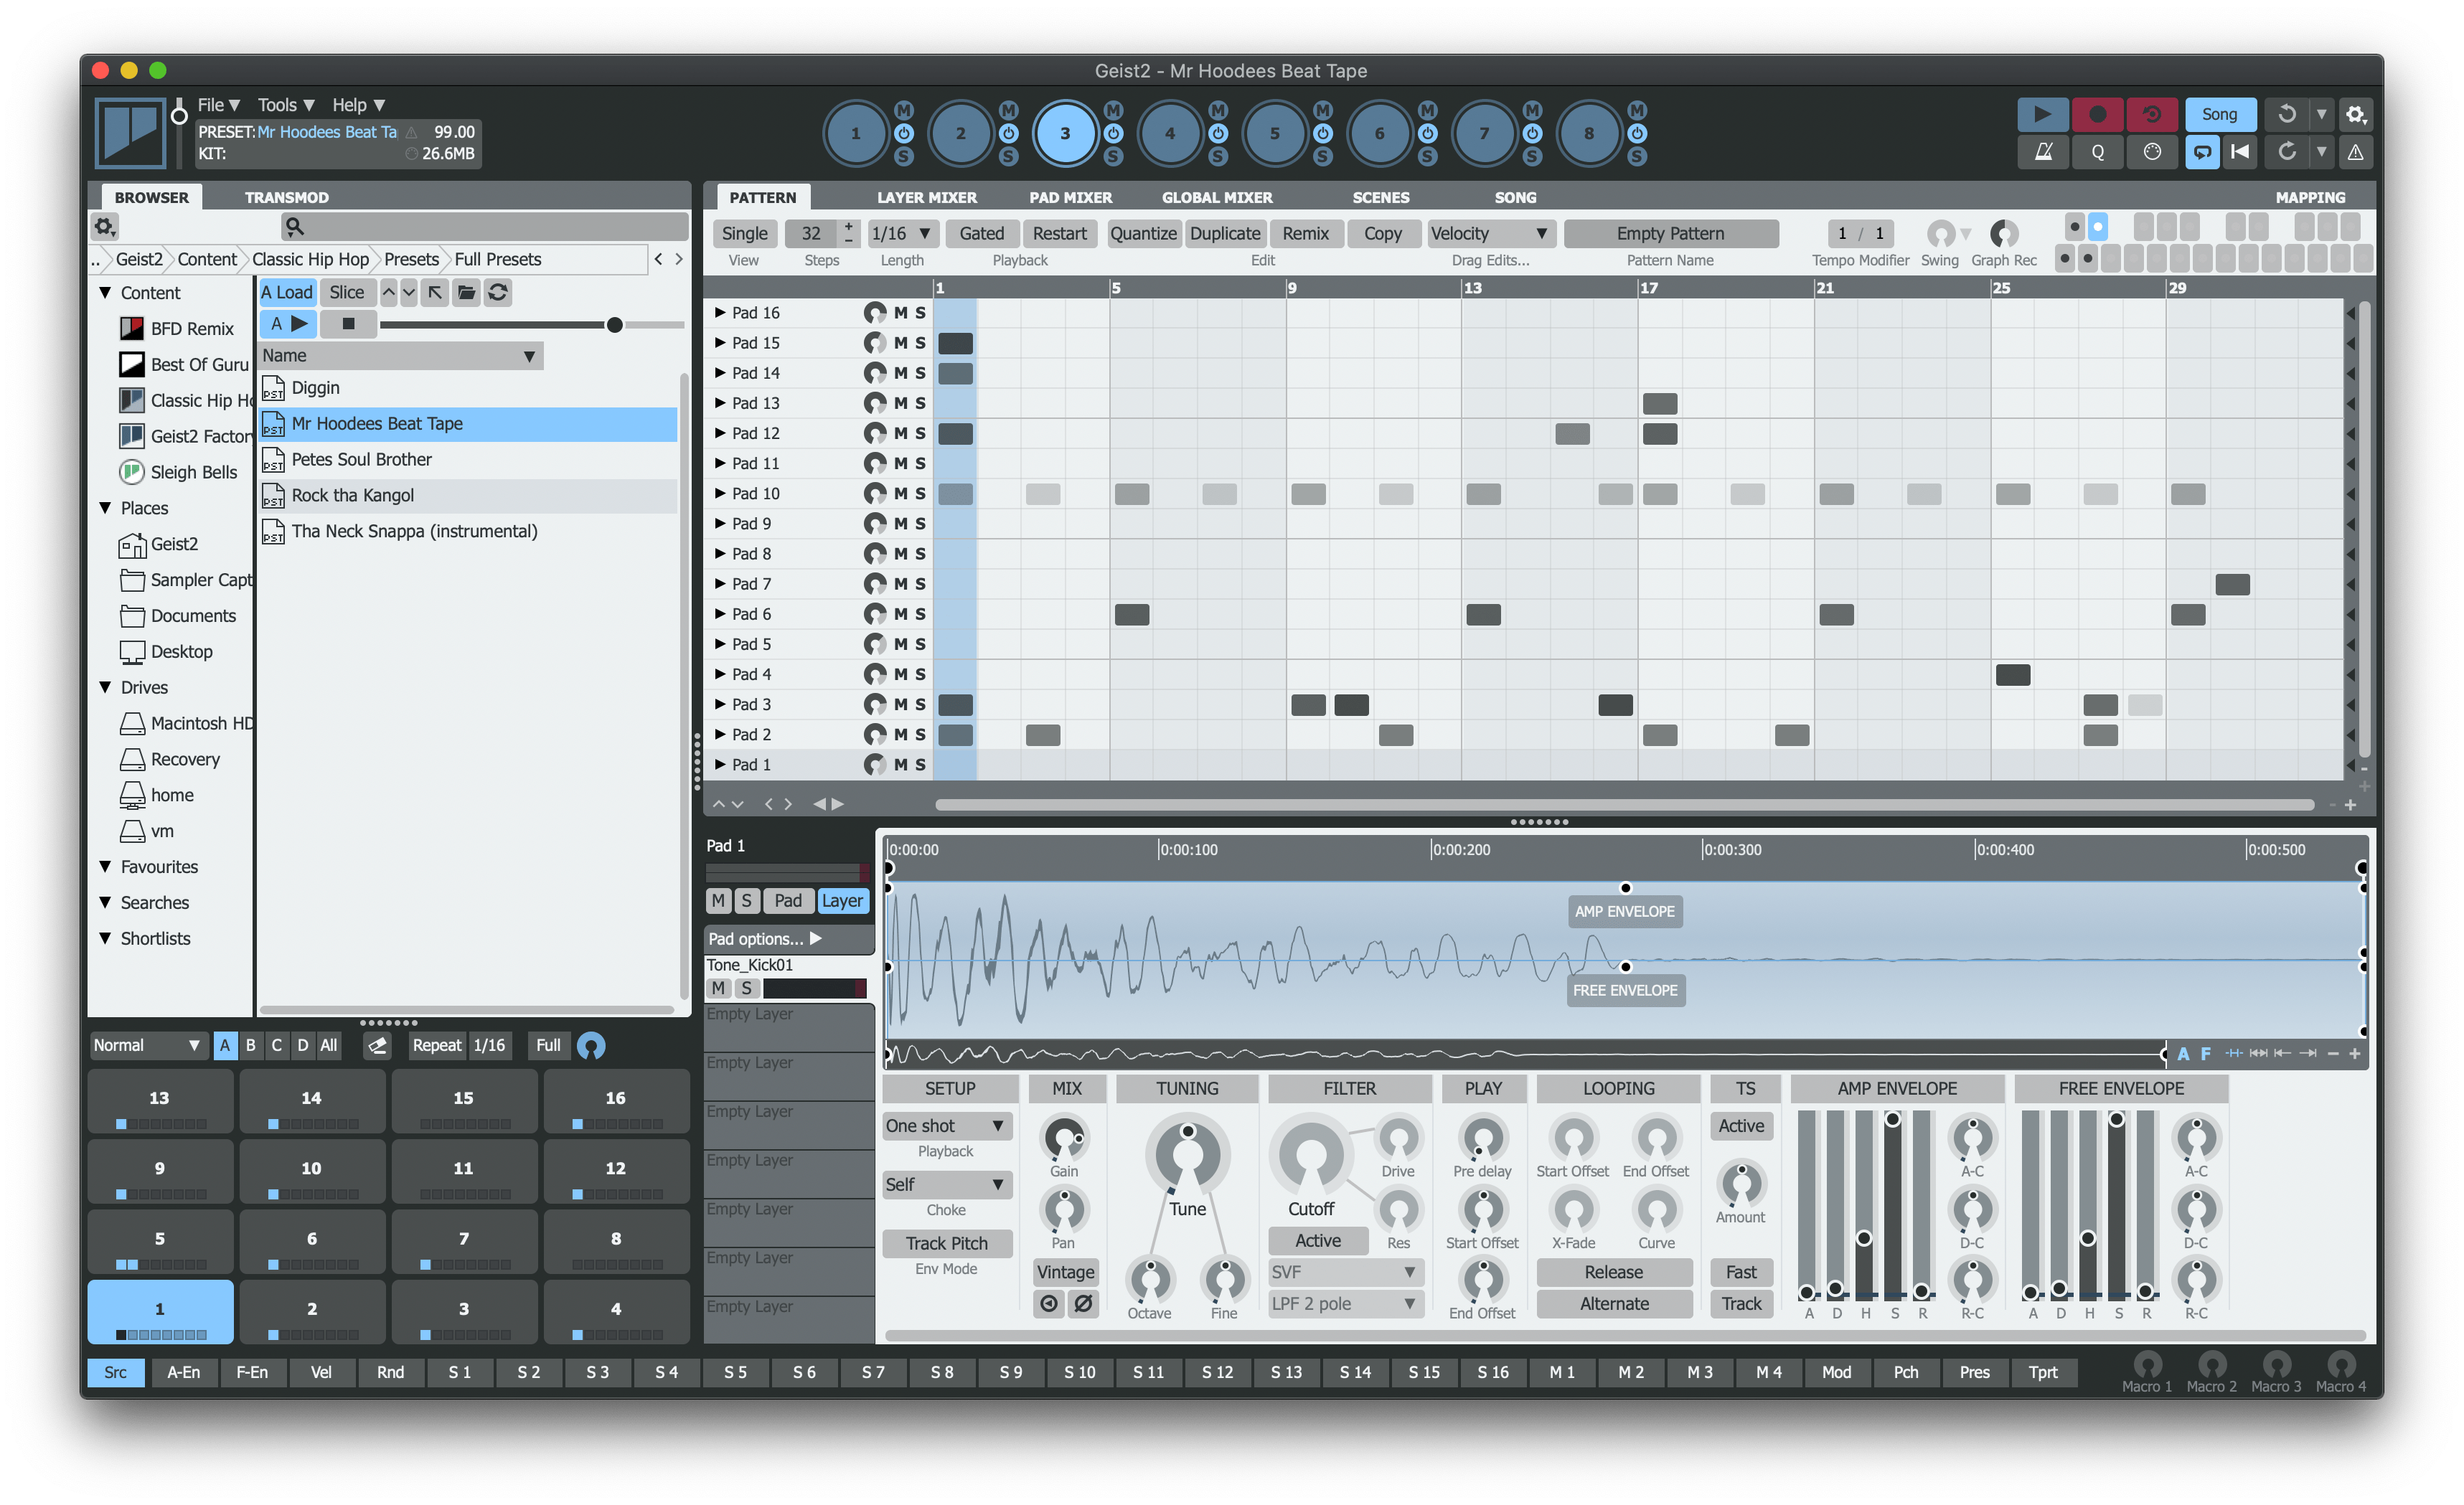The width and height of the screenshot is (2464, 1505).
Task: Open the Velocity graph dropdown
Action: pos(1488,234)
